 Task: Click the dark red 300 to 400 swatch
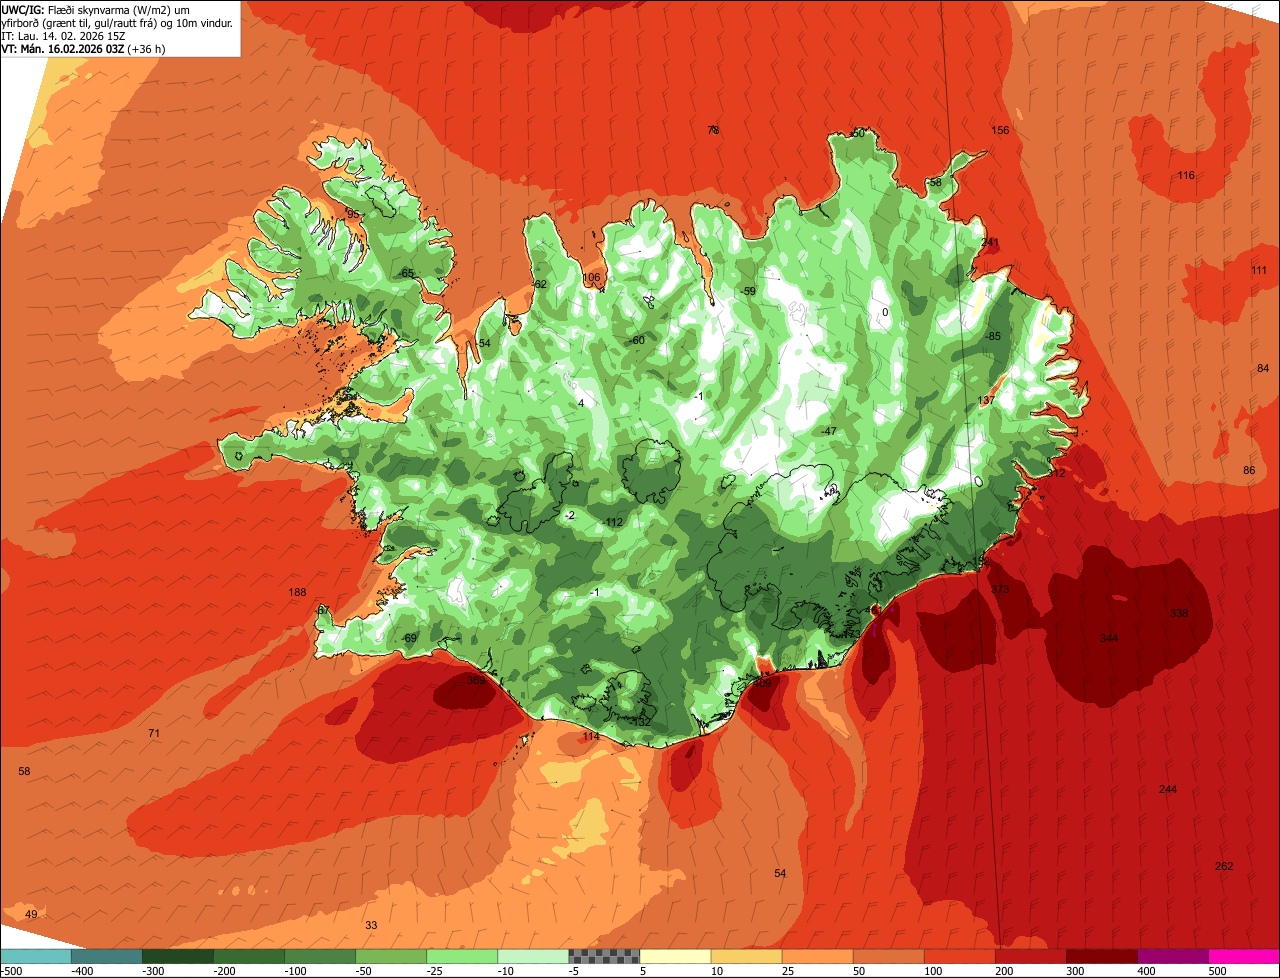[x=1101, y=956]
